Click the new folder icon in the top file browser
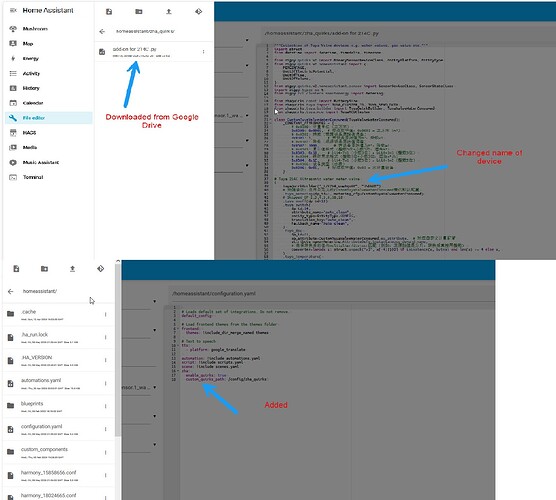556x500 pixels. tap(139, 12)
